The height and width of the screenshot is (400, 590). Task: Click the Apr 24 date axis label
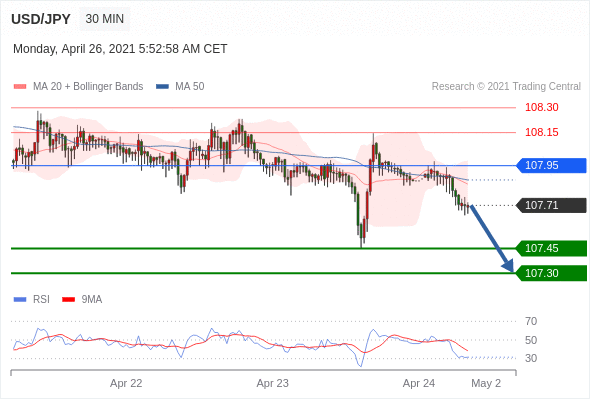tap(419, 383)
